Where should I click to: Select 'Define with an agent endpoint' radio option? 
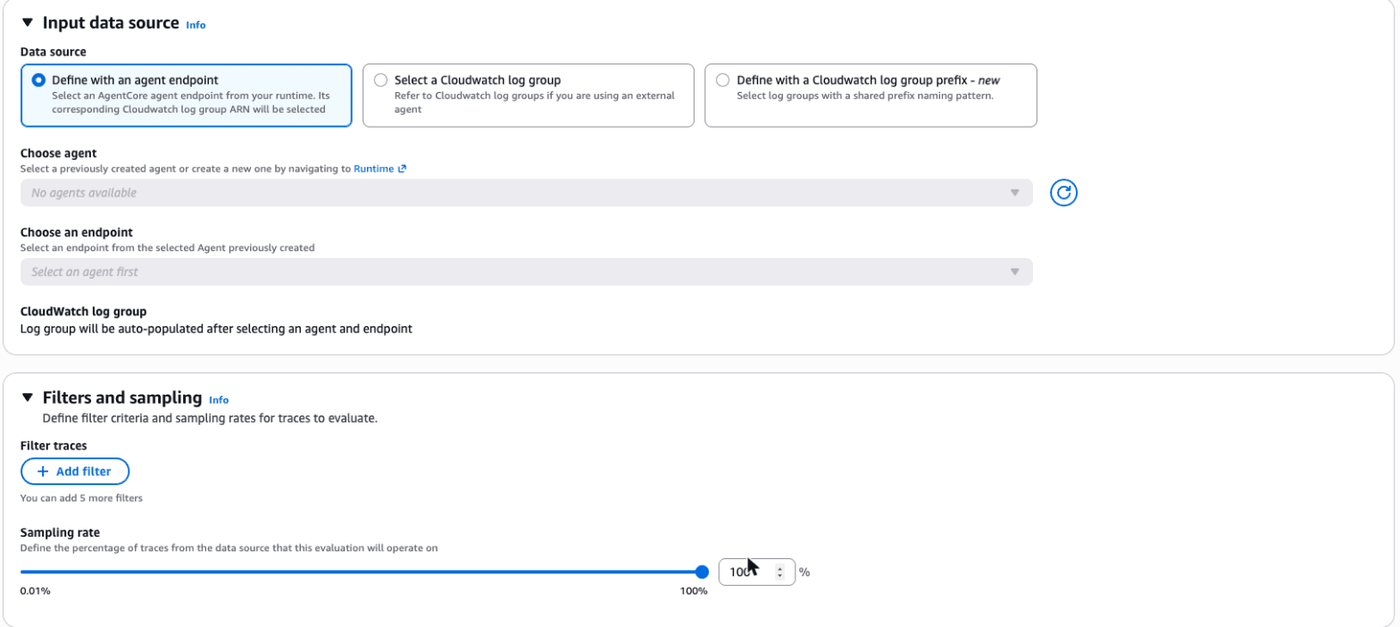pyautogui.click(x=38, y=80)
